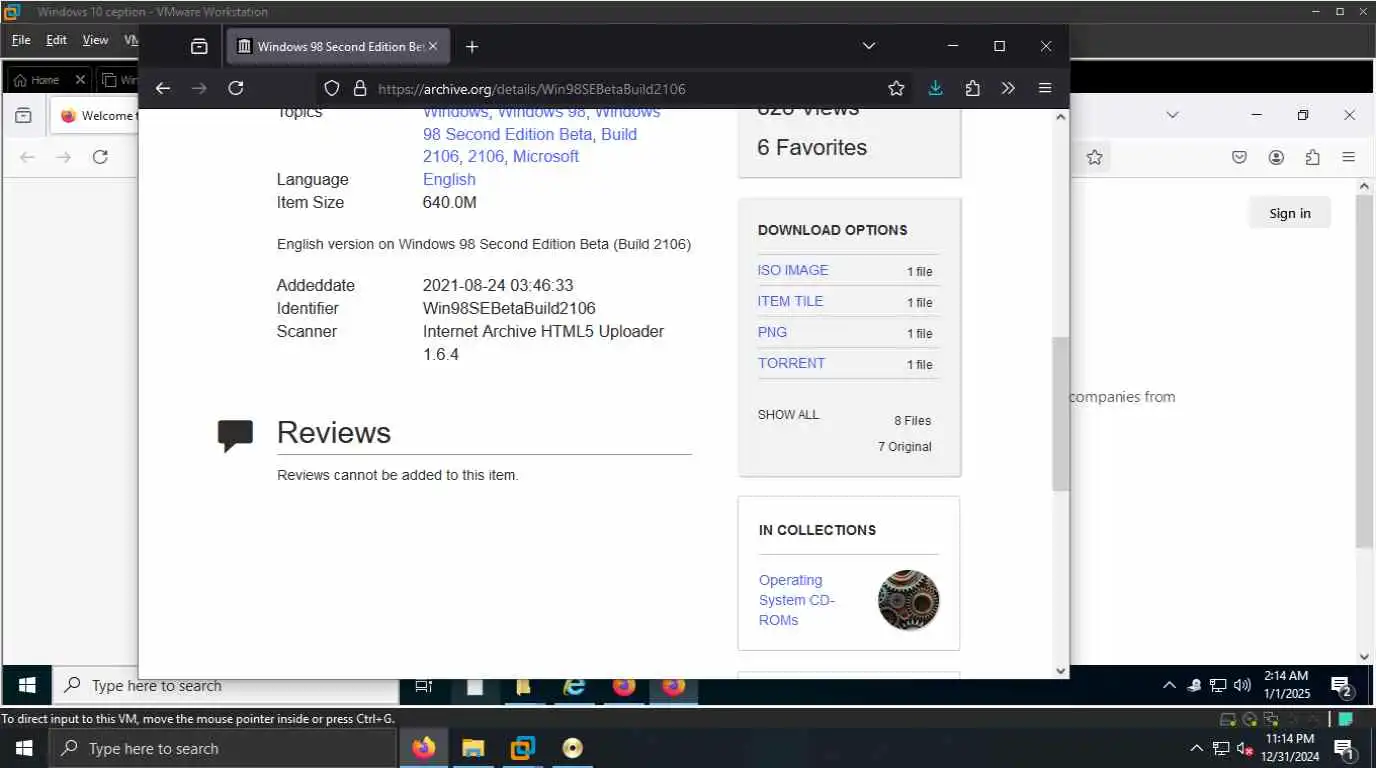Click host taskbar Type here to search box

tap(224, 748)
